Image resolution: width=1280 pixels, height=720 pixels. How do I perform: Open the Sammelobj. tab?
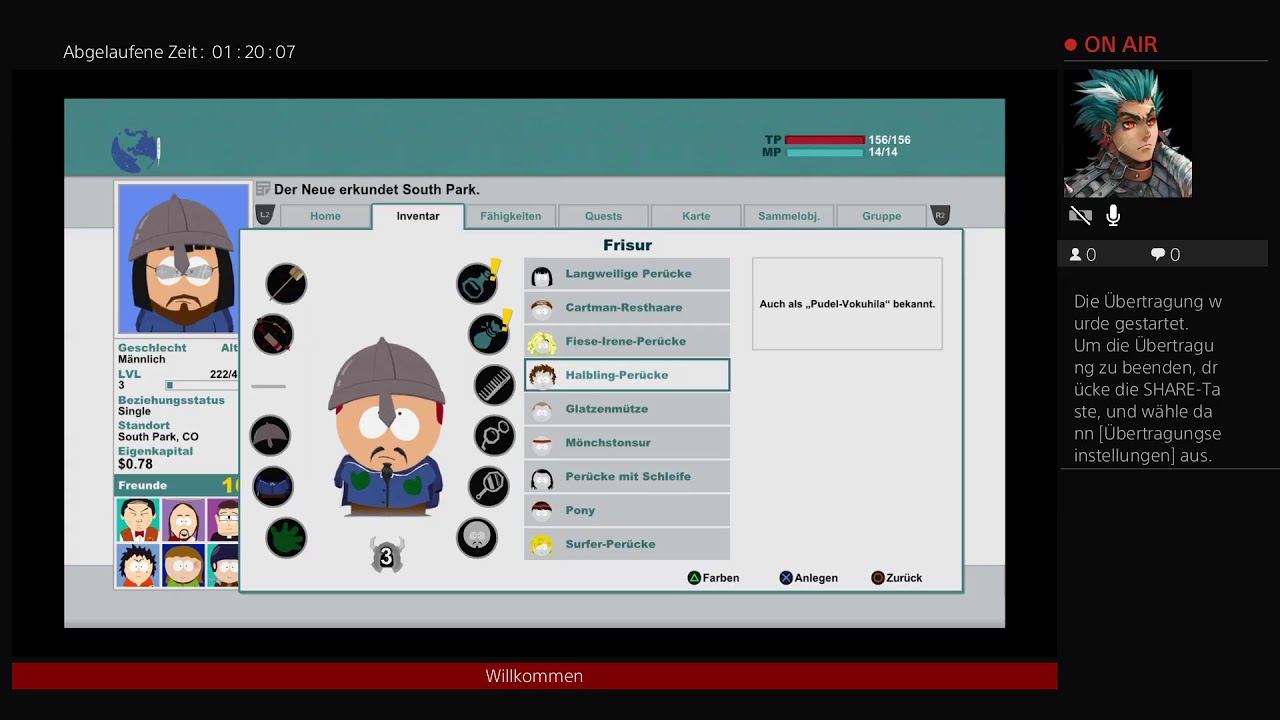789,216
